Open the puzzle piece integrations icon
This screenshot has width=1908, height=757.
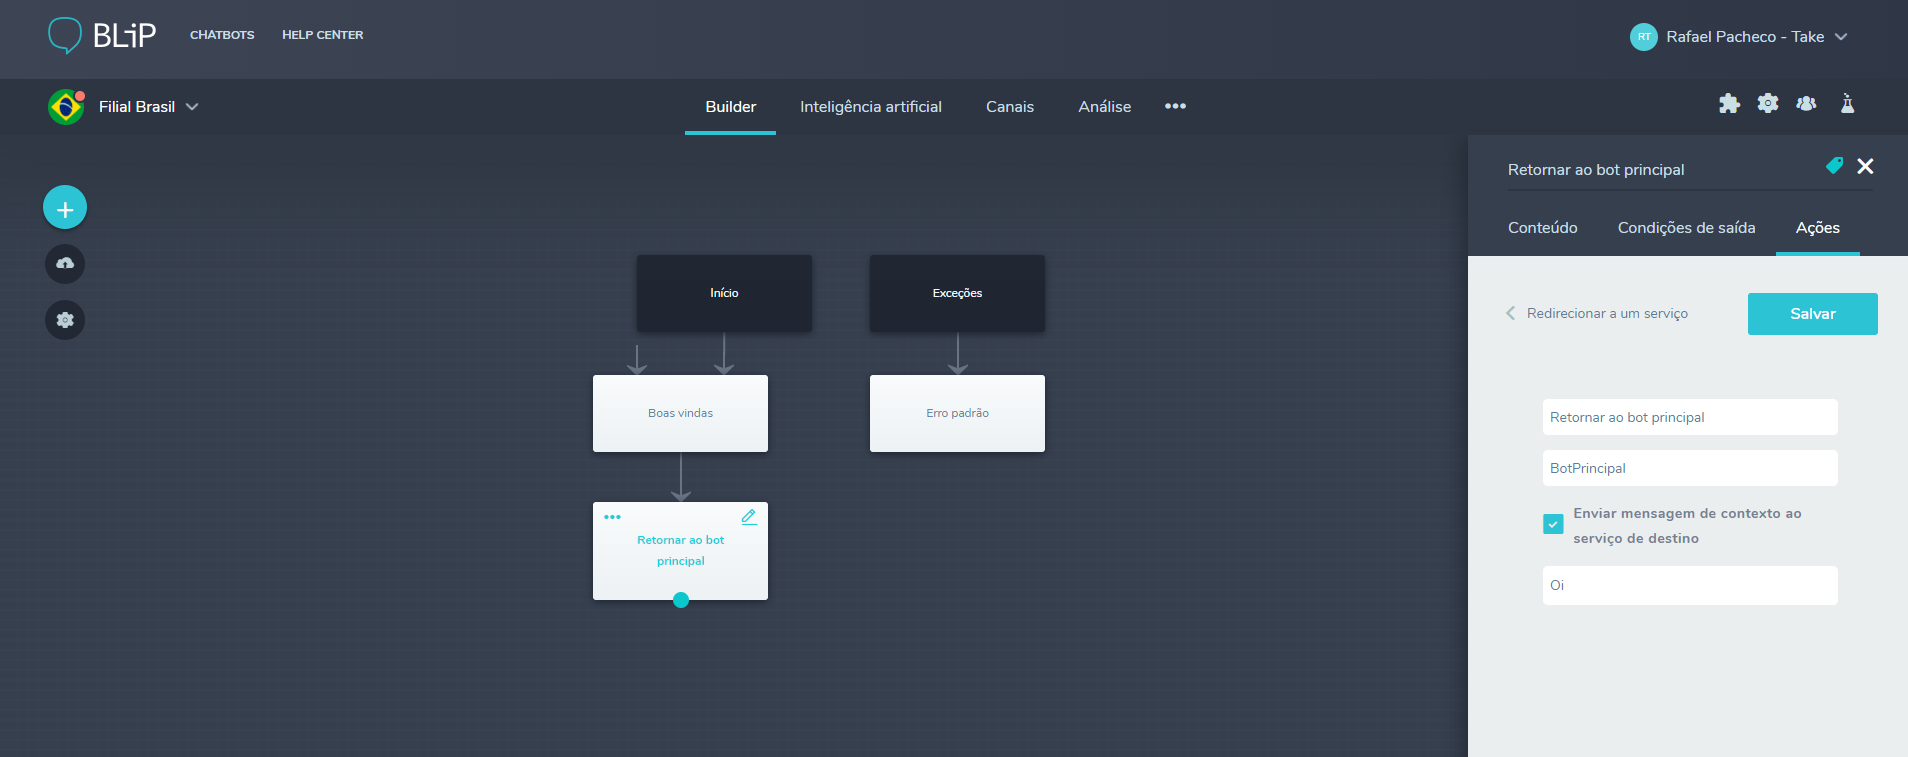coord(1729,104)
